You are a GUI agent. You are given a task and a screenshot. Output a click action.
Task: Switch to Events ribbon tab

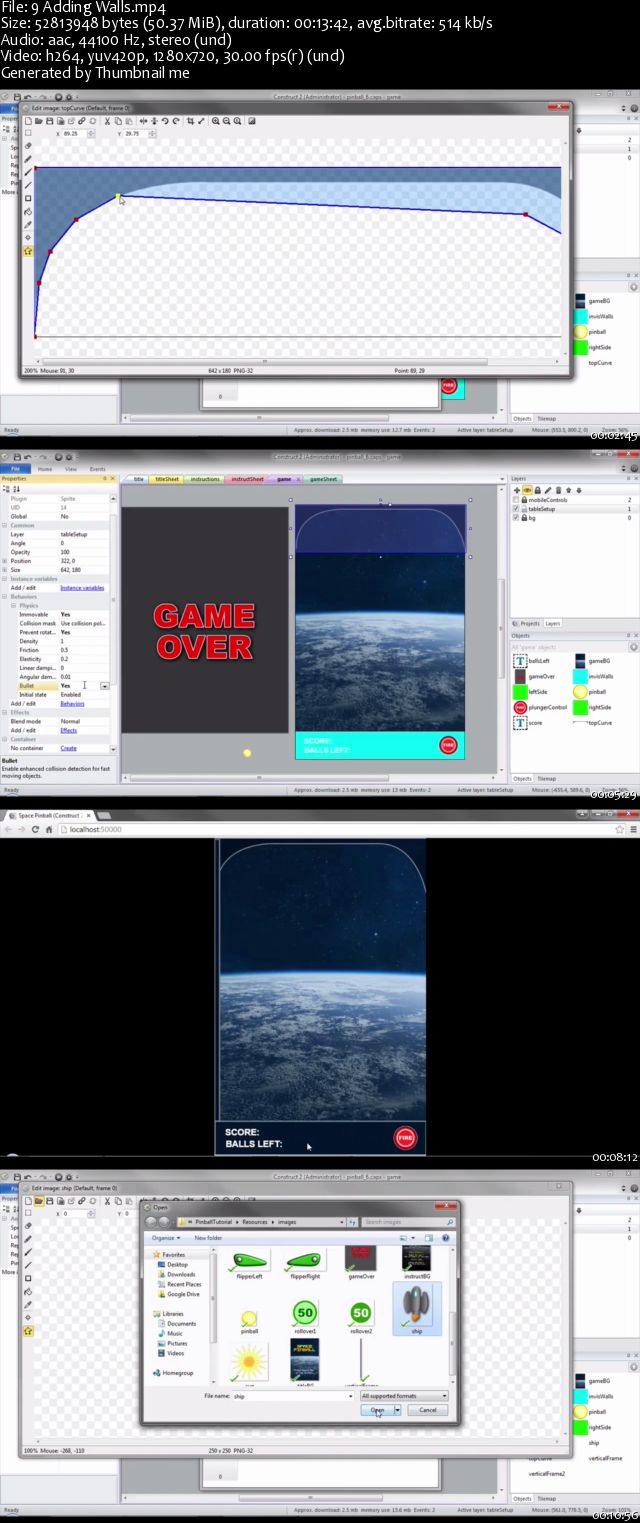tap(98, 468)
